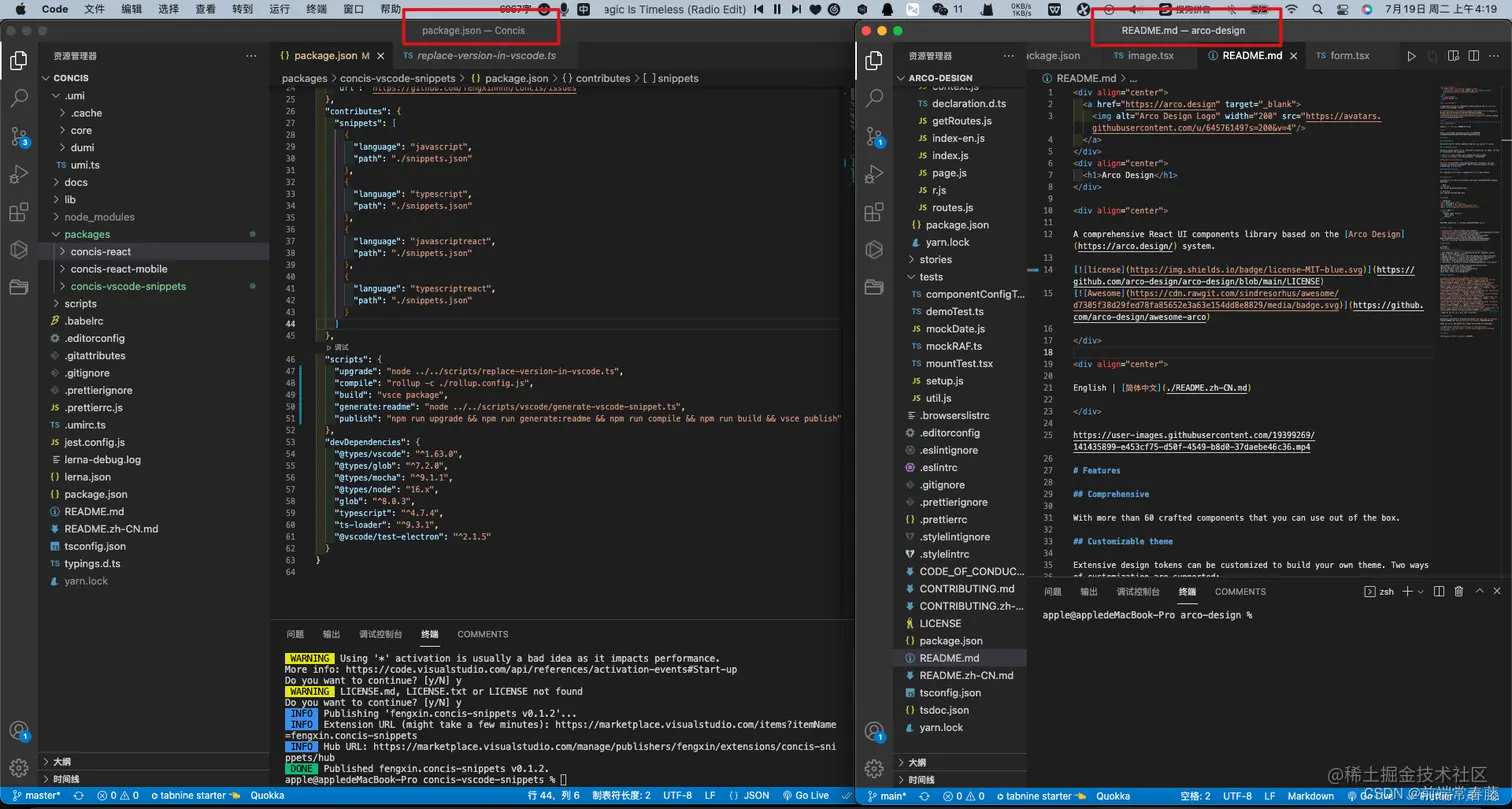The height and width of the screenshot is (809, 1512).
Task: Open Run and Debug view in Concis window
Action: [18, 174]
